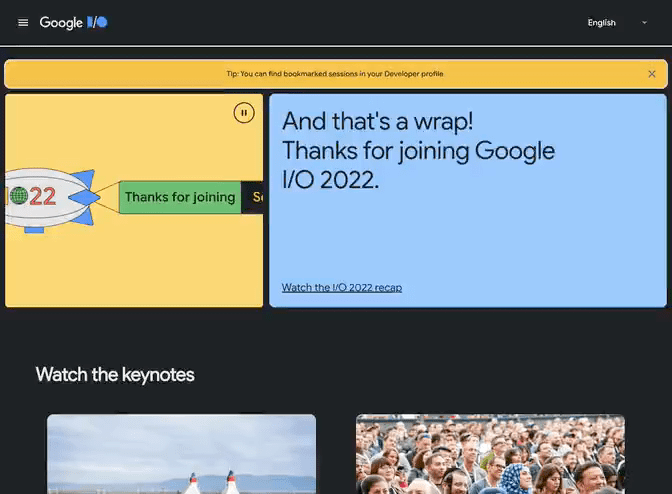Click the Thanks for joining Google text
The image size is (672, 494).
click(418, 151)
